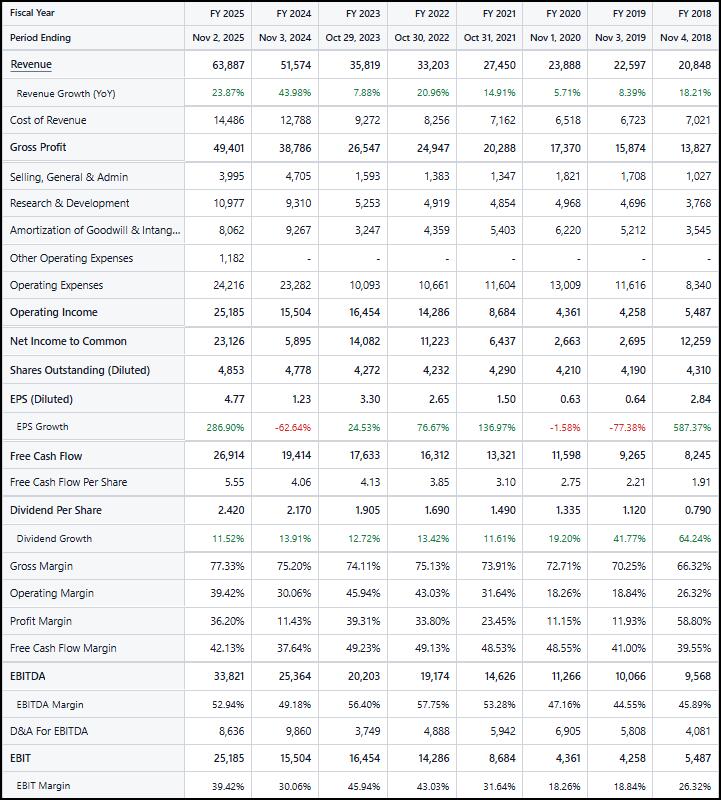
Task: Click the Fiscal Year header label
Action: pos(32,13)
